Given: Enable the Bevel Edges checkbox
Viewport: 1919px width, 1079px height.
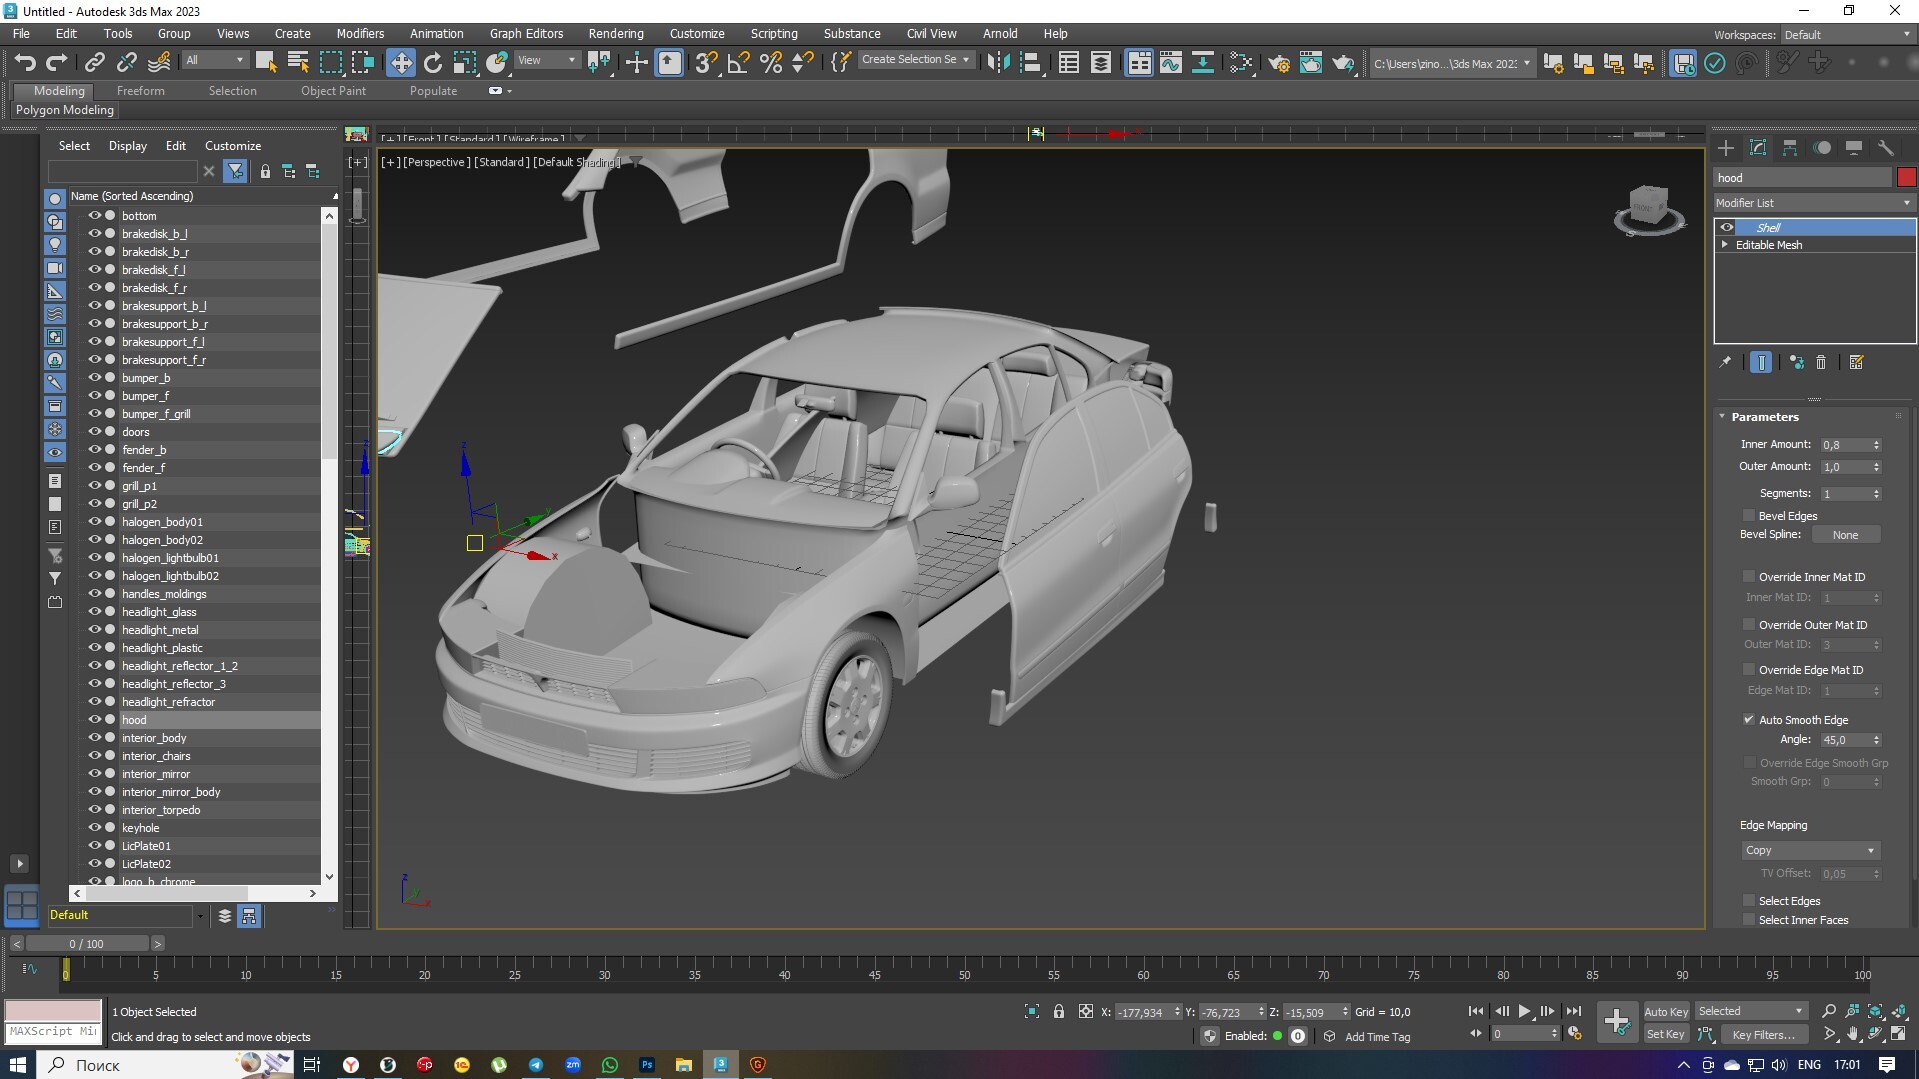Looking at the screenshot, I should point(1749,516).
